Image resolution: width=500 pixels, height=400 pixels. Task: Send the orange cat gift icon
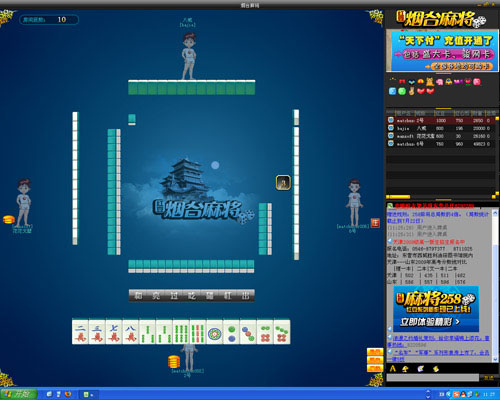click(430, 82)
